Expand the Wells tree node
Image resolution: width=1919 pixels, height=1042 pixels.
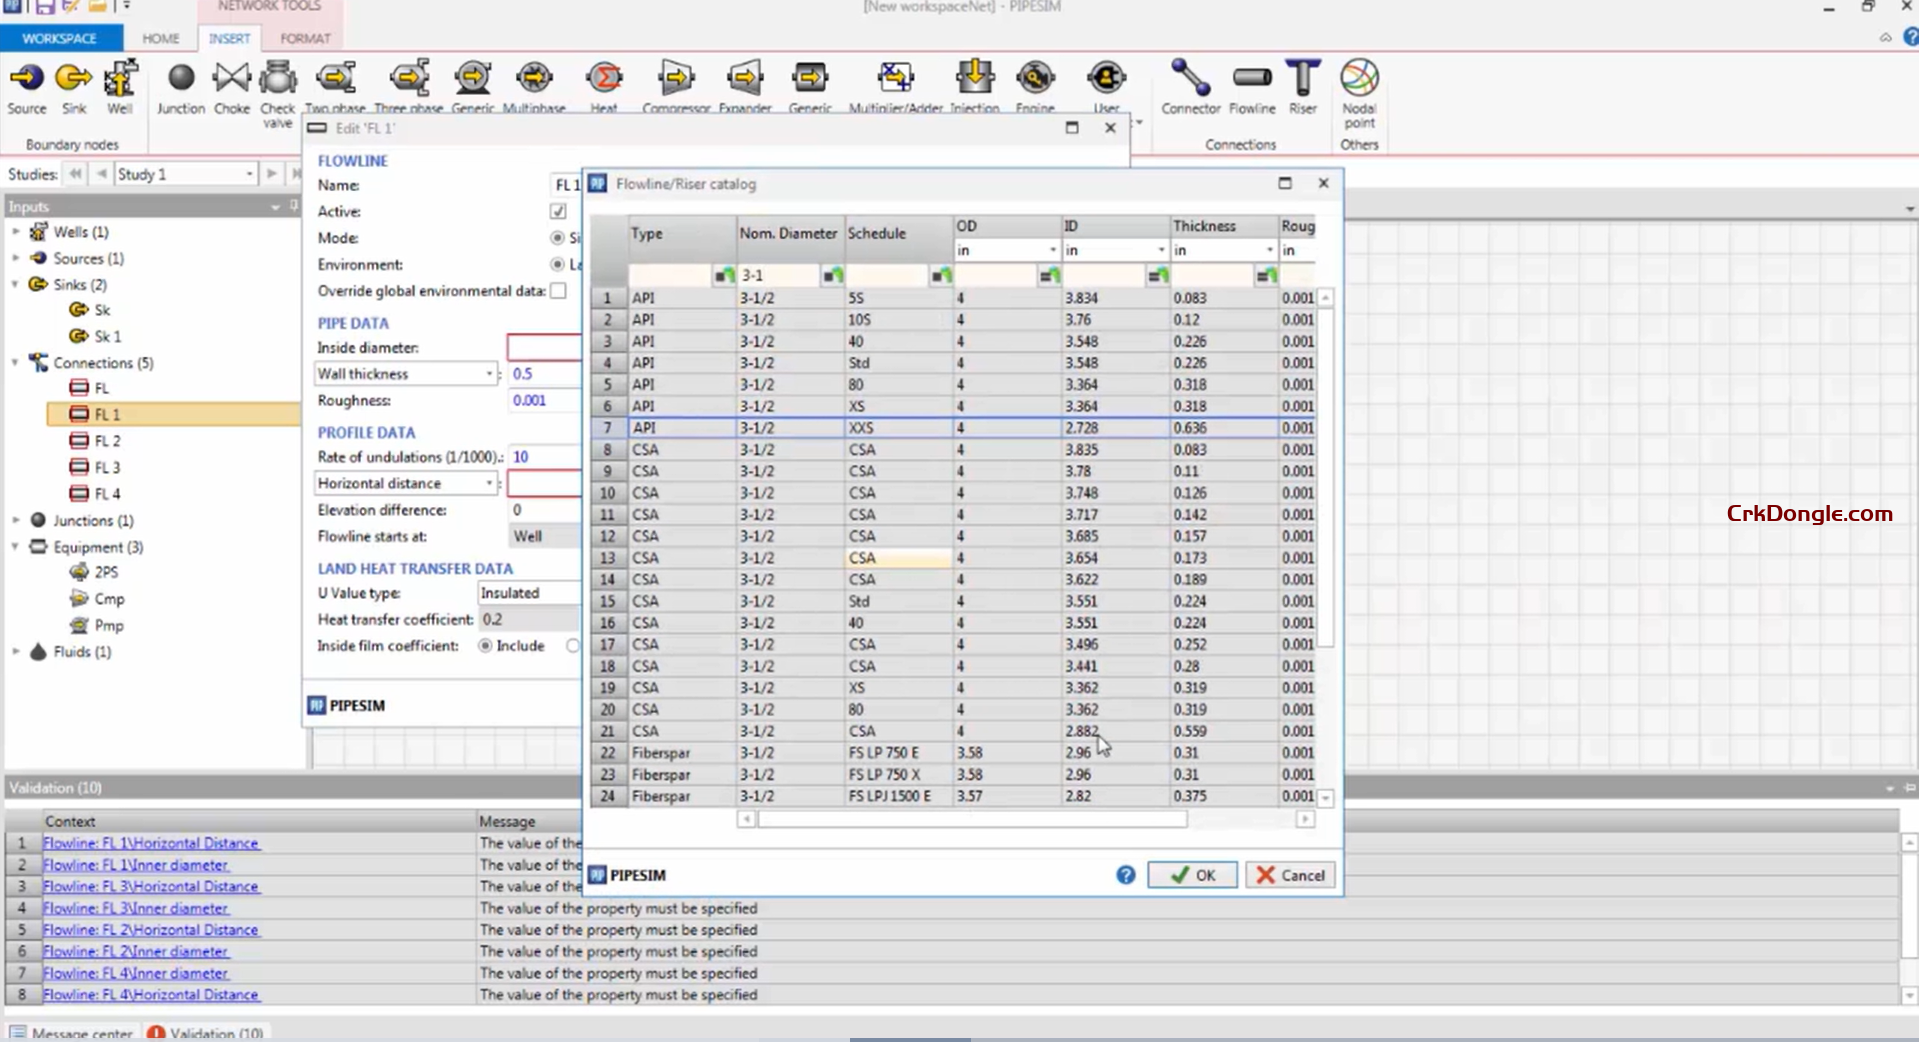pyautogui.click(x=16, y=232)
